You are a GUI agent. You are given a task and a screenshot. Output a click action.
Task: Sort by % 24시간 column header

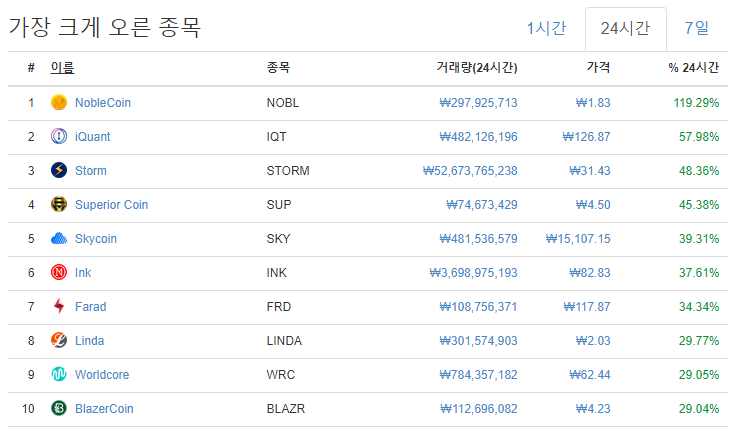point(694,68)
